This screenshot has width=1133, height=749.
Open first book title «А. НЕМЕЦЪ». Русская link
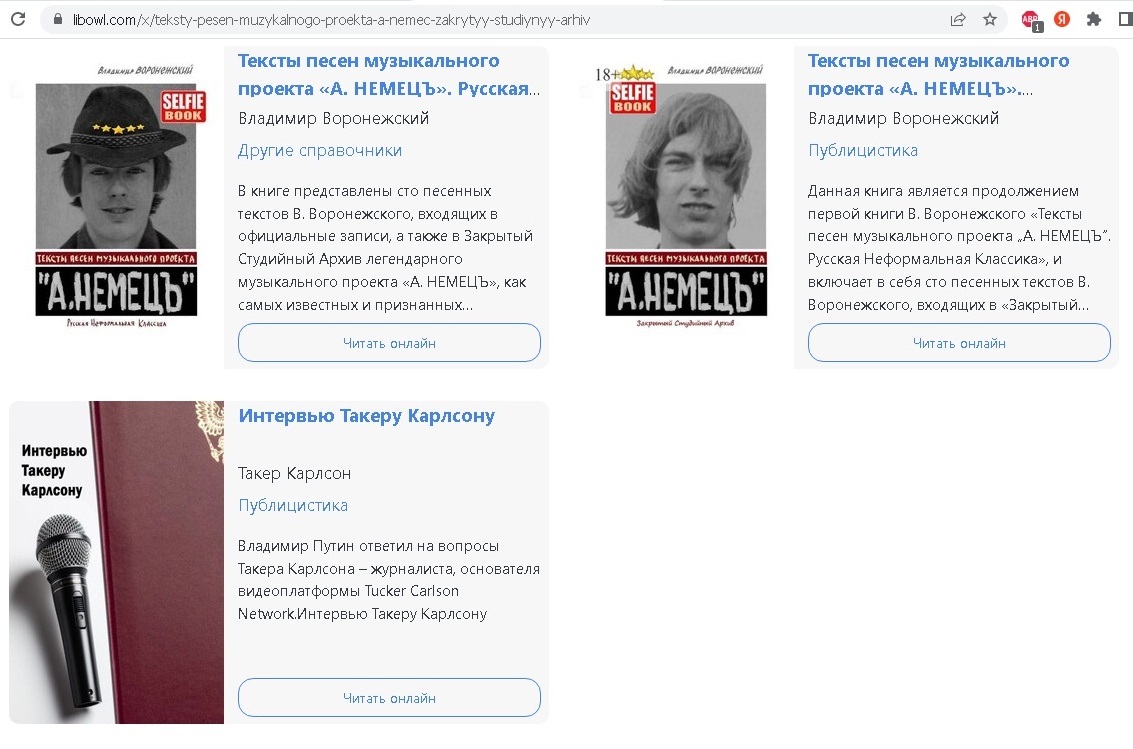[x=389, y=74]
